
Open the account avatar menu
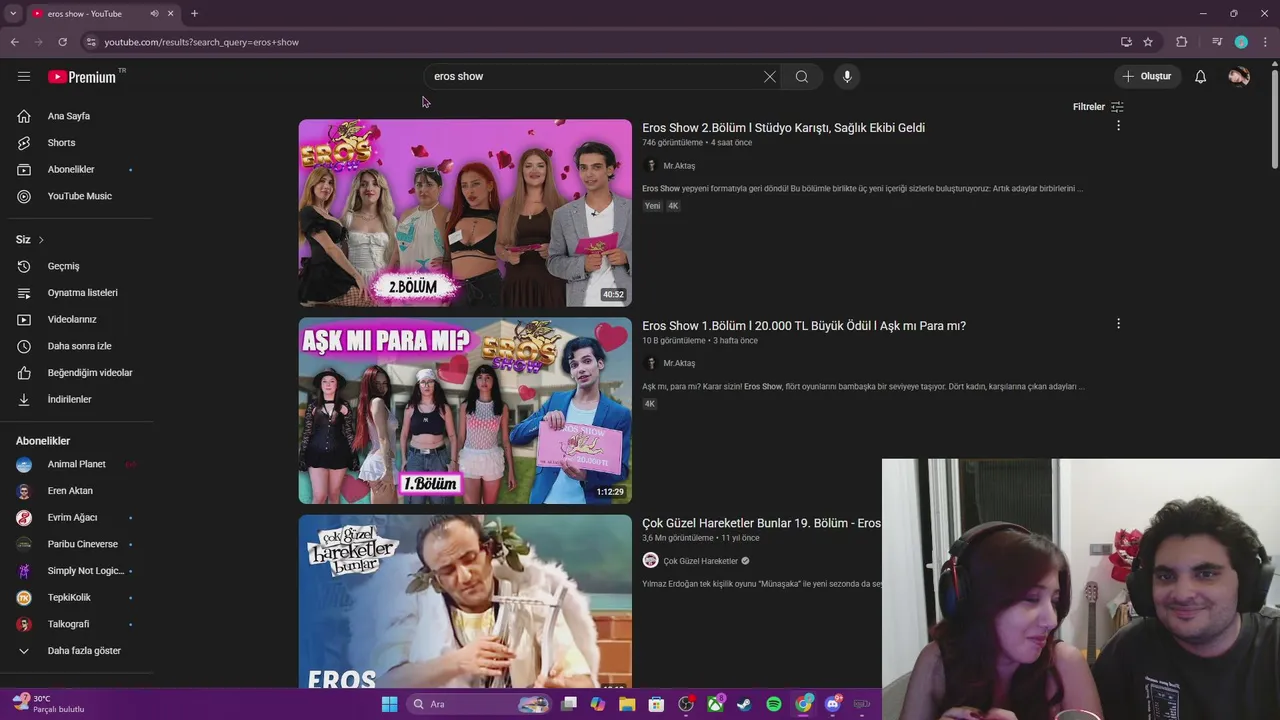click(1239, 76)
